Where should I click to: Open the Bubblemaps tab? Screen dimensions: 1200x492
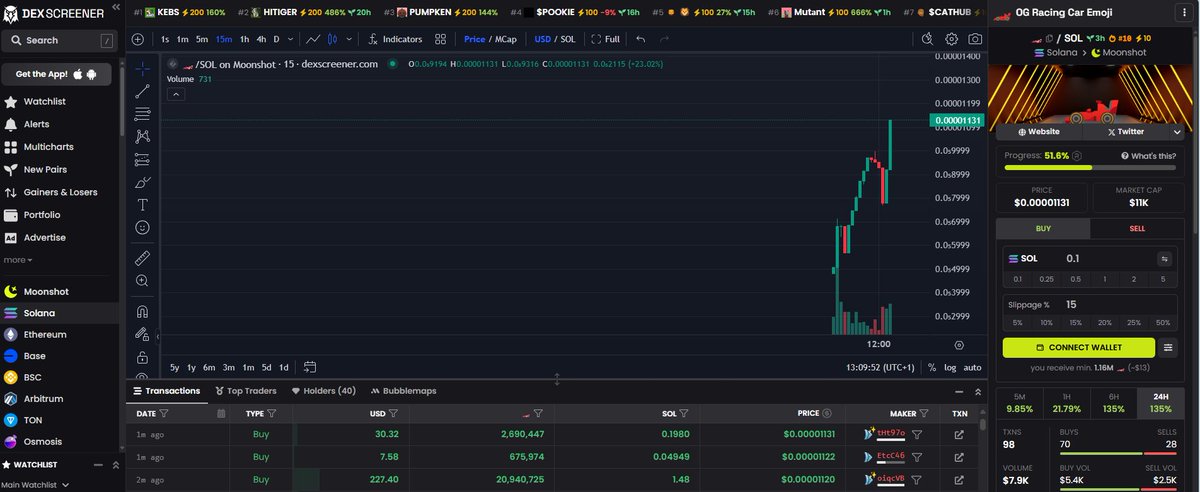coord(403,391)
